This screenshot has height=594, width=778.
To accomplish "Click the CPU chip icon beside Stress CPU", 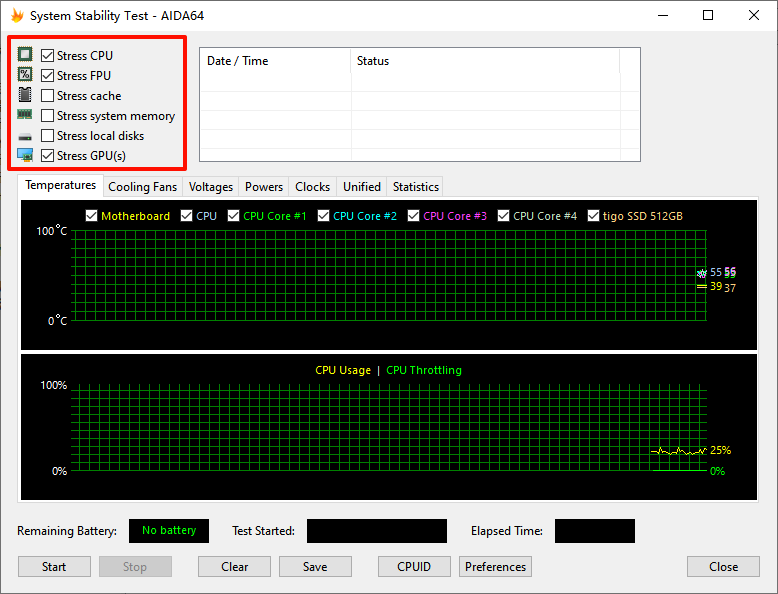I will (x=25, y=54).
